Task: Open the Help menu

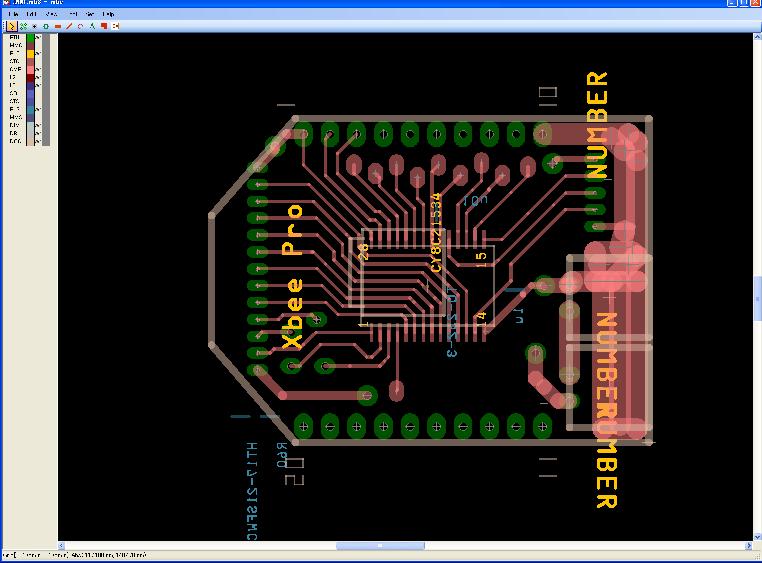Action: click(108, 14)
